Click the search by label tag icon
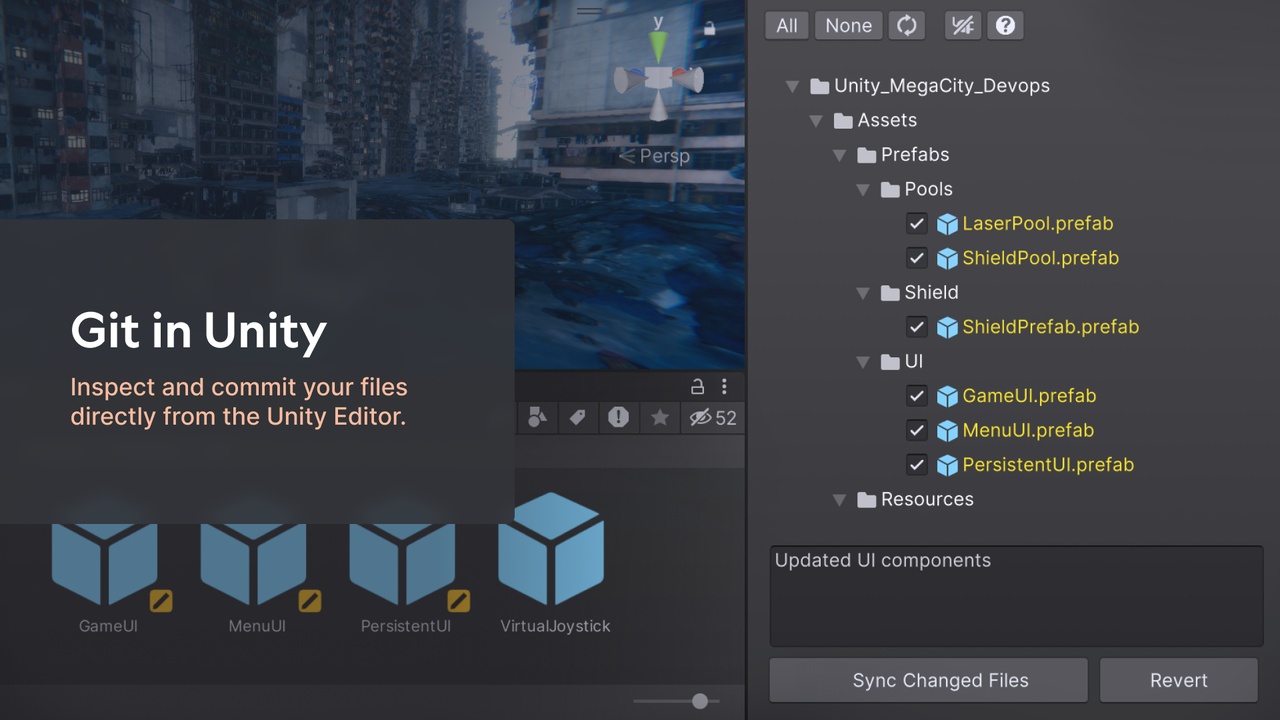Viewport: 1280px width, 720px height. pos(577,417)
